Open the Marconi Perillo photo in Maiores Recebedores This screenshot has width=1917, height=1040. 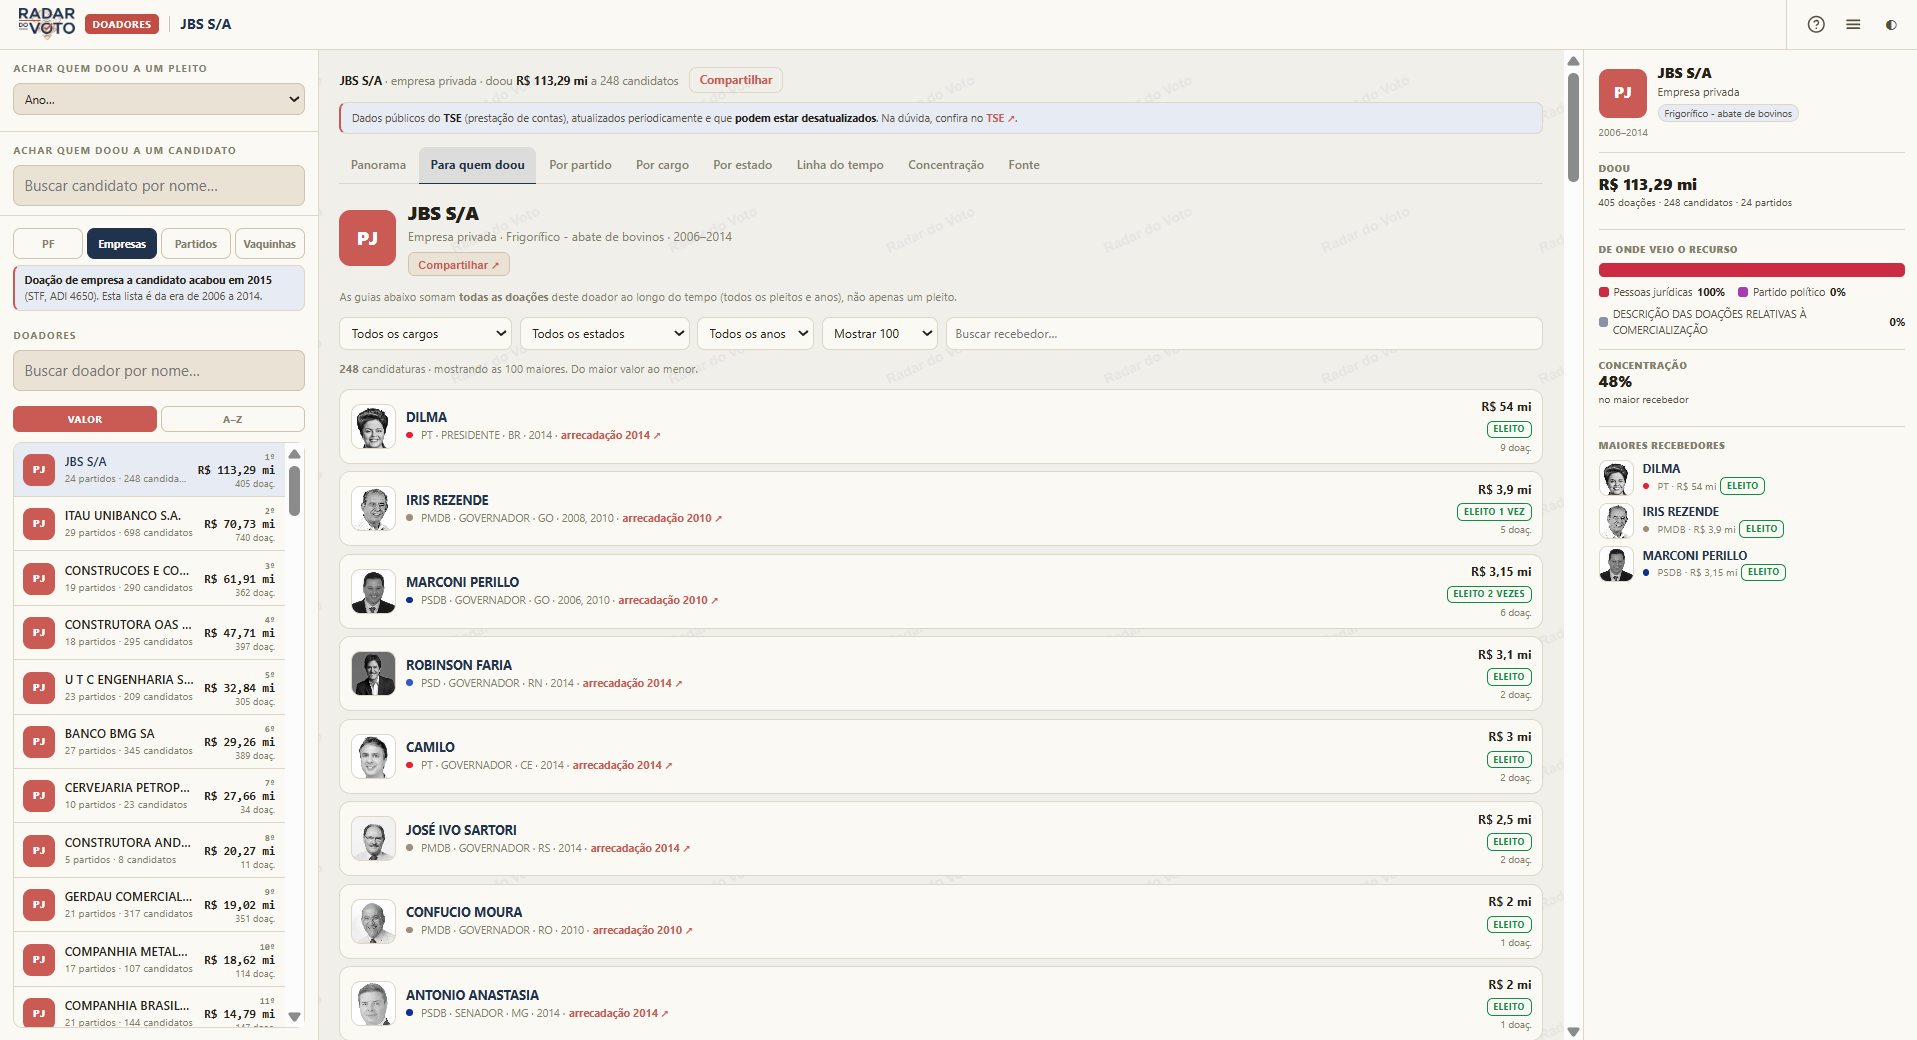(1616, 564)
